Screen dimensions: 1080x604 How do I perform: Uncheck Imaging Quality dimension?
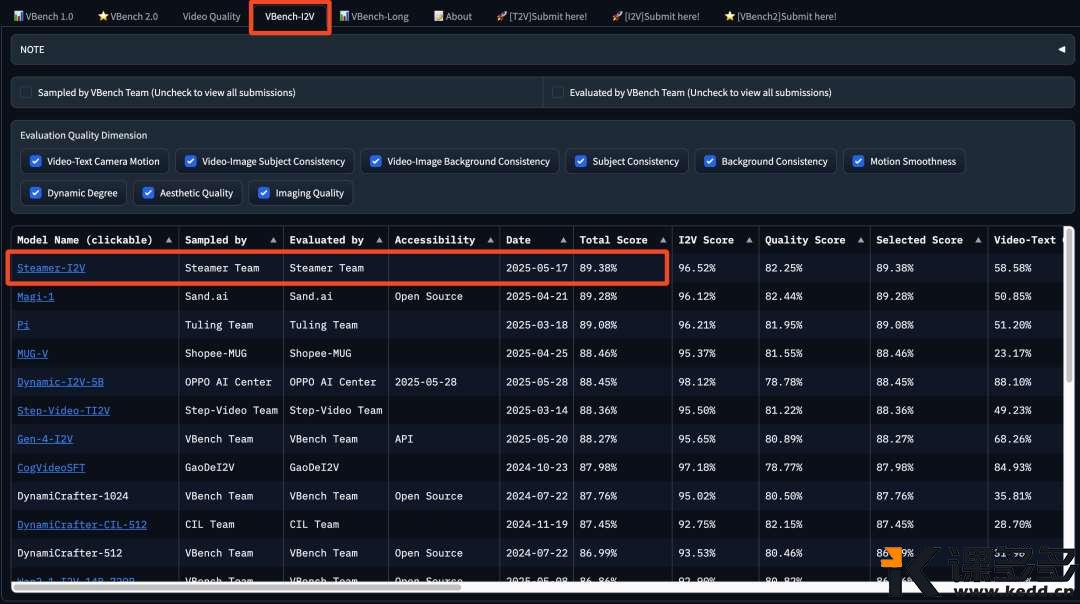[264, 193]
